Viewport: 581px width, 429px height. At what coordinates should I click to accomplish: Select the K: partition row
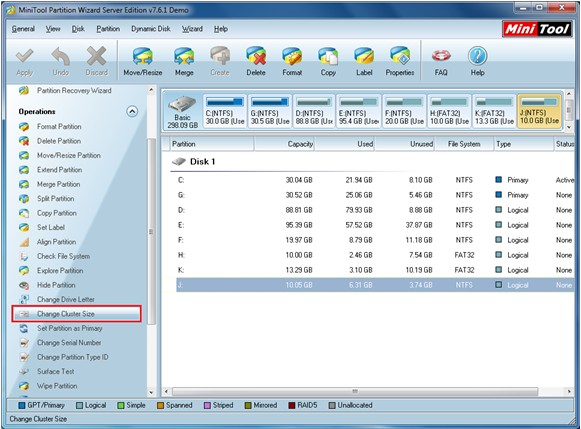pyautogui.click(x=375, y=270)
